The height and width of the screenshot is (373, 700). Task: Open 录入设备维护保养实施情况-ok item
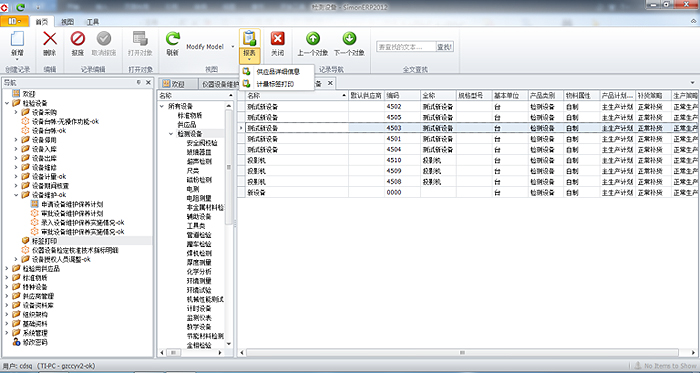(x=83, y=222)
